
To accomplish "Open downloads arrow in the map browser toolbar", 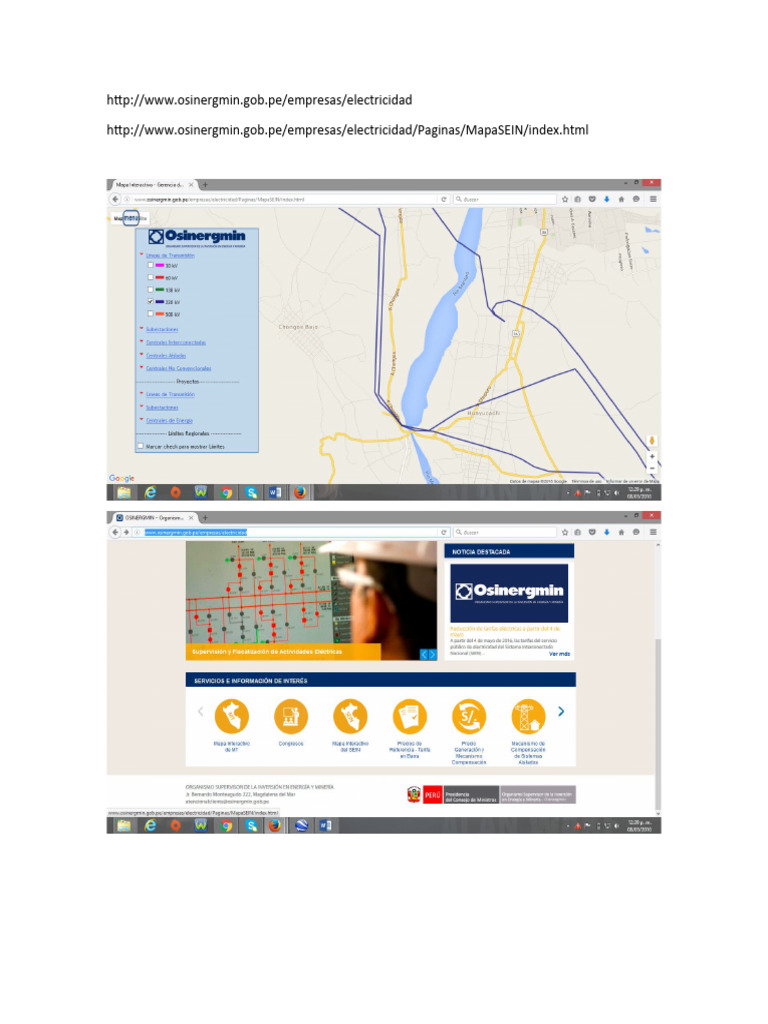I will coord(607,199).
